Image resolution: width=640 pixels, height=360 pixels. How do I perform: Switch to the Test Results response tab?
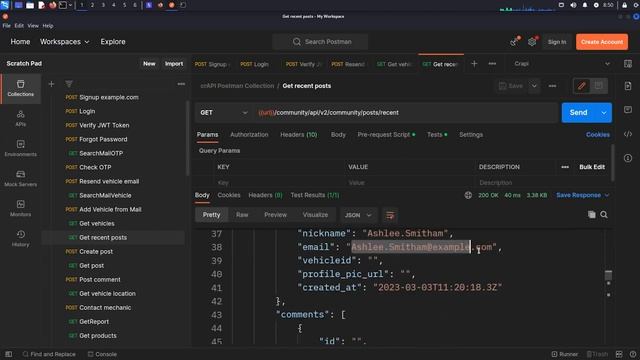click(315, 195)
